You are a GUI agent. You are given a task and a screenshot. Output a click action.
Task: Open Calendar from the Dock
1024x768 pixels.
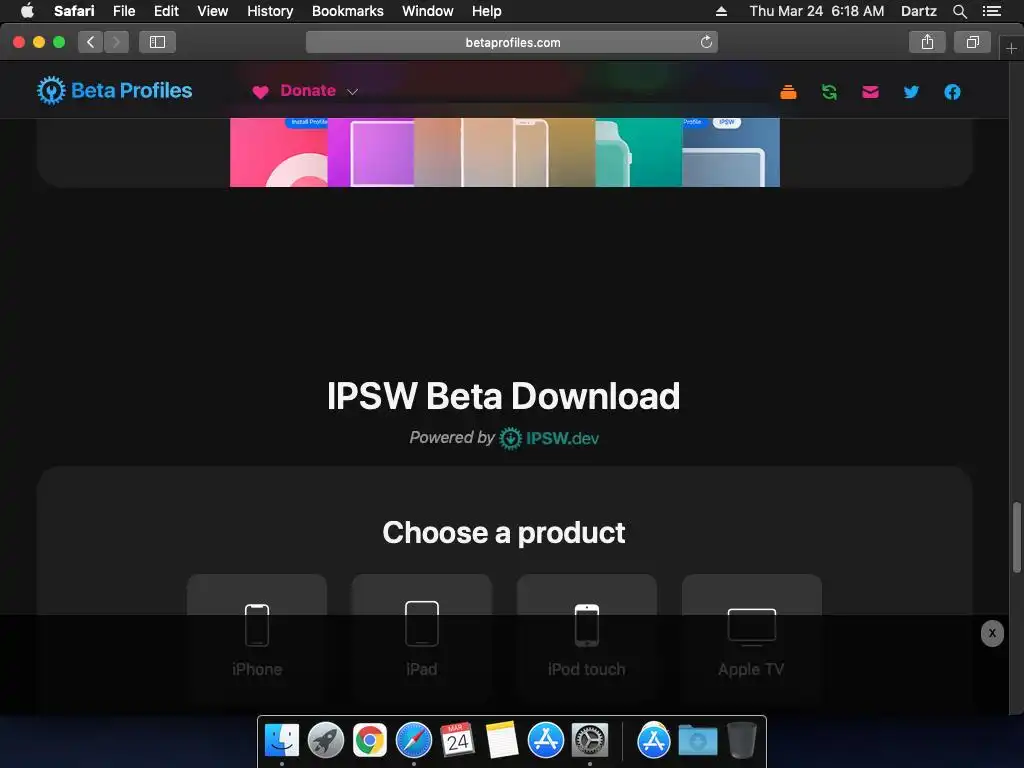tap(458, 741)
